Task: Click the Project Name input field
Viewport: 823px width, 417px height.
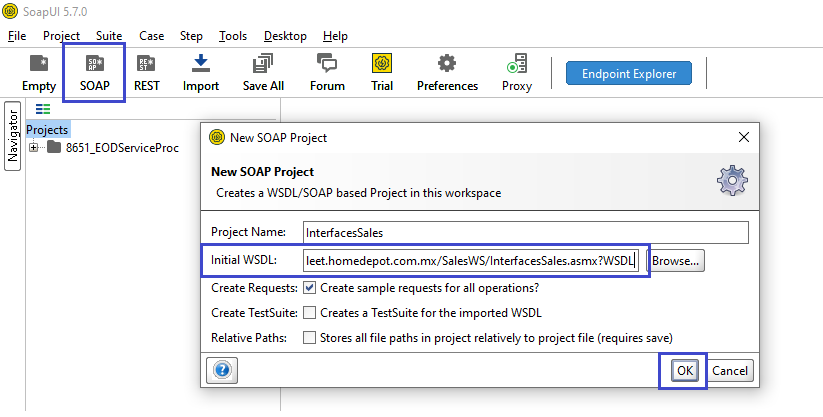Action: pyautogui.click(x=526, y=233)
